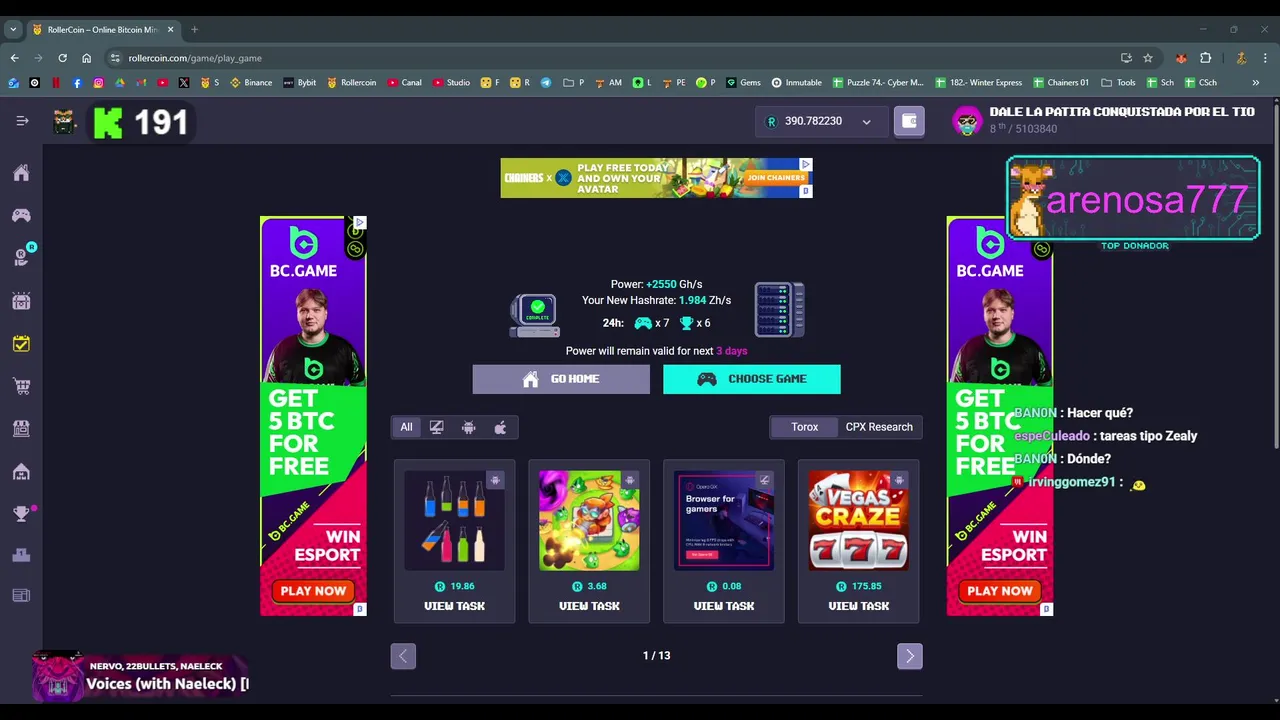The width and height of the screenshot is (1280, 720).
Task: Open the Chainers 01 bookmark
Action: tap(1060, 83)
